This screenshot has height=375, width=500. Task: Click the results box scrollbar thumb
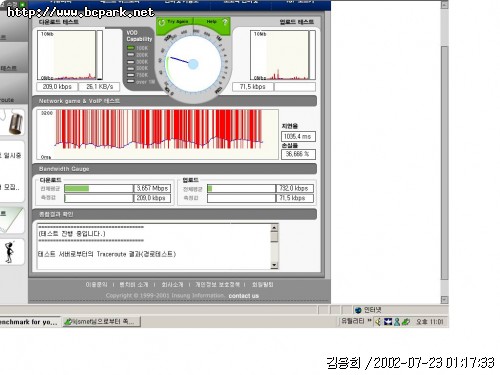tap(274, 236)
